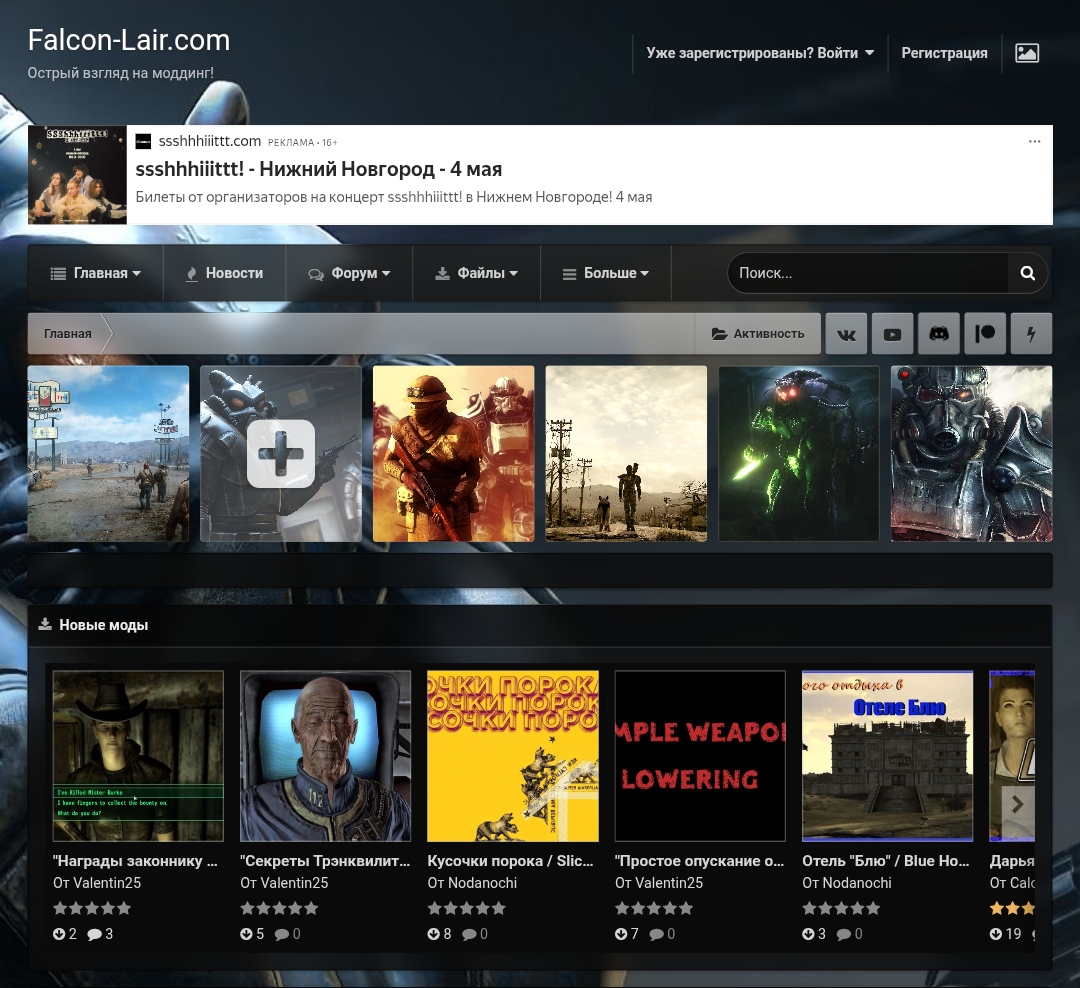Screen dimensions: 1080x988
Task: Open the Новости menu item
Action: [x=224, y=273]
